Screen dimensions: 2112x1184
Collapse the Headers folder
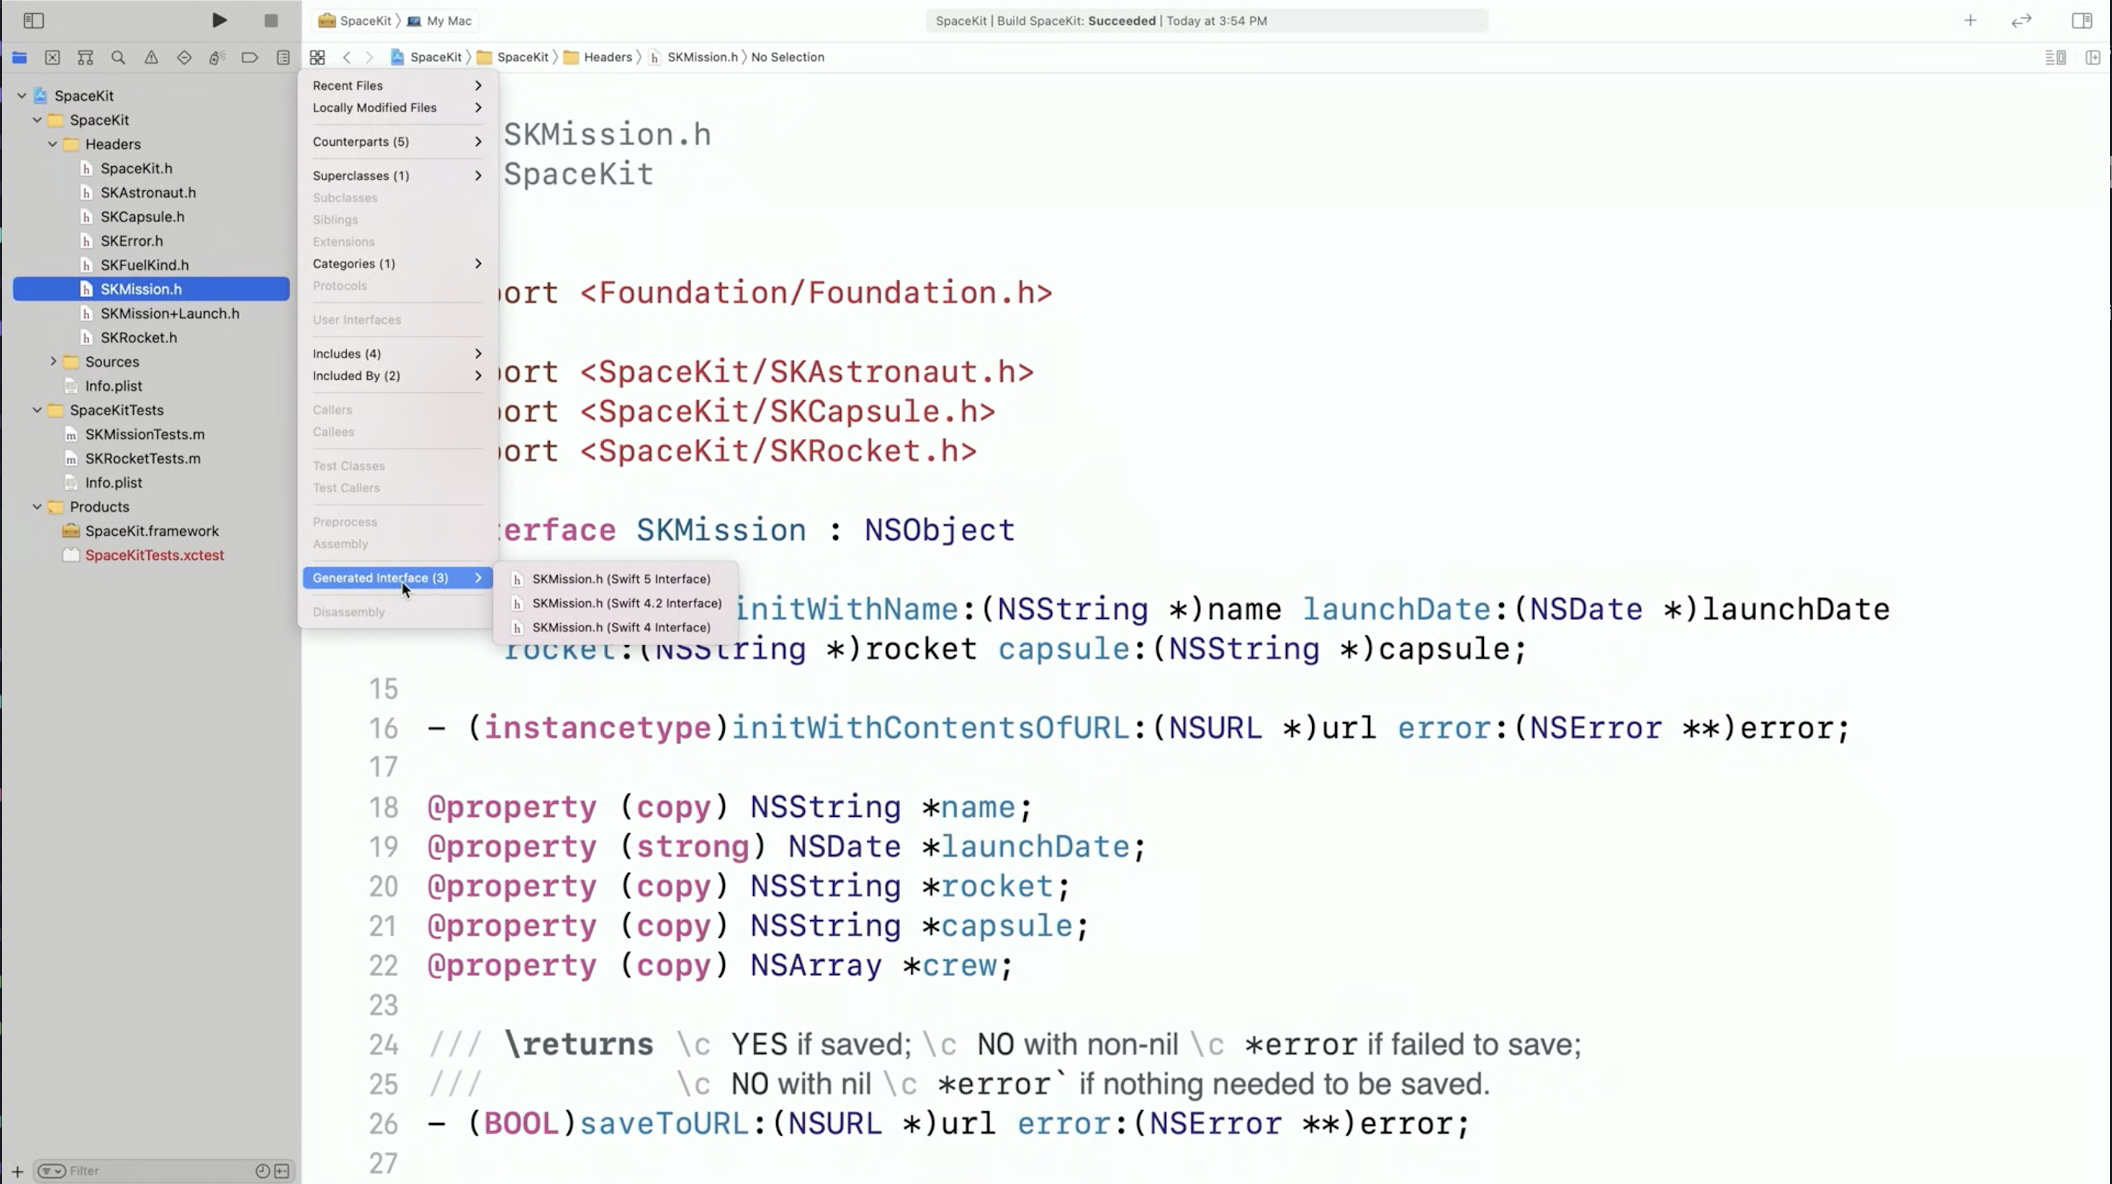[x=53, y=144]
